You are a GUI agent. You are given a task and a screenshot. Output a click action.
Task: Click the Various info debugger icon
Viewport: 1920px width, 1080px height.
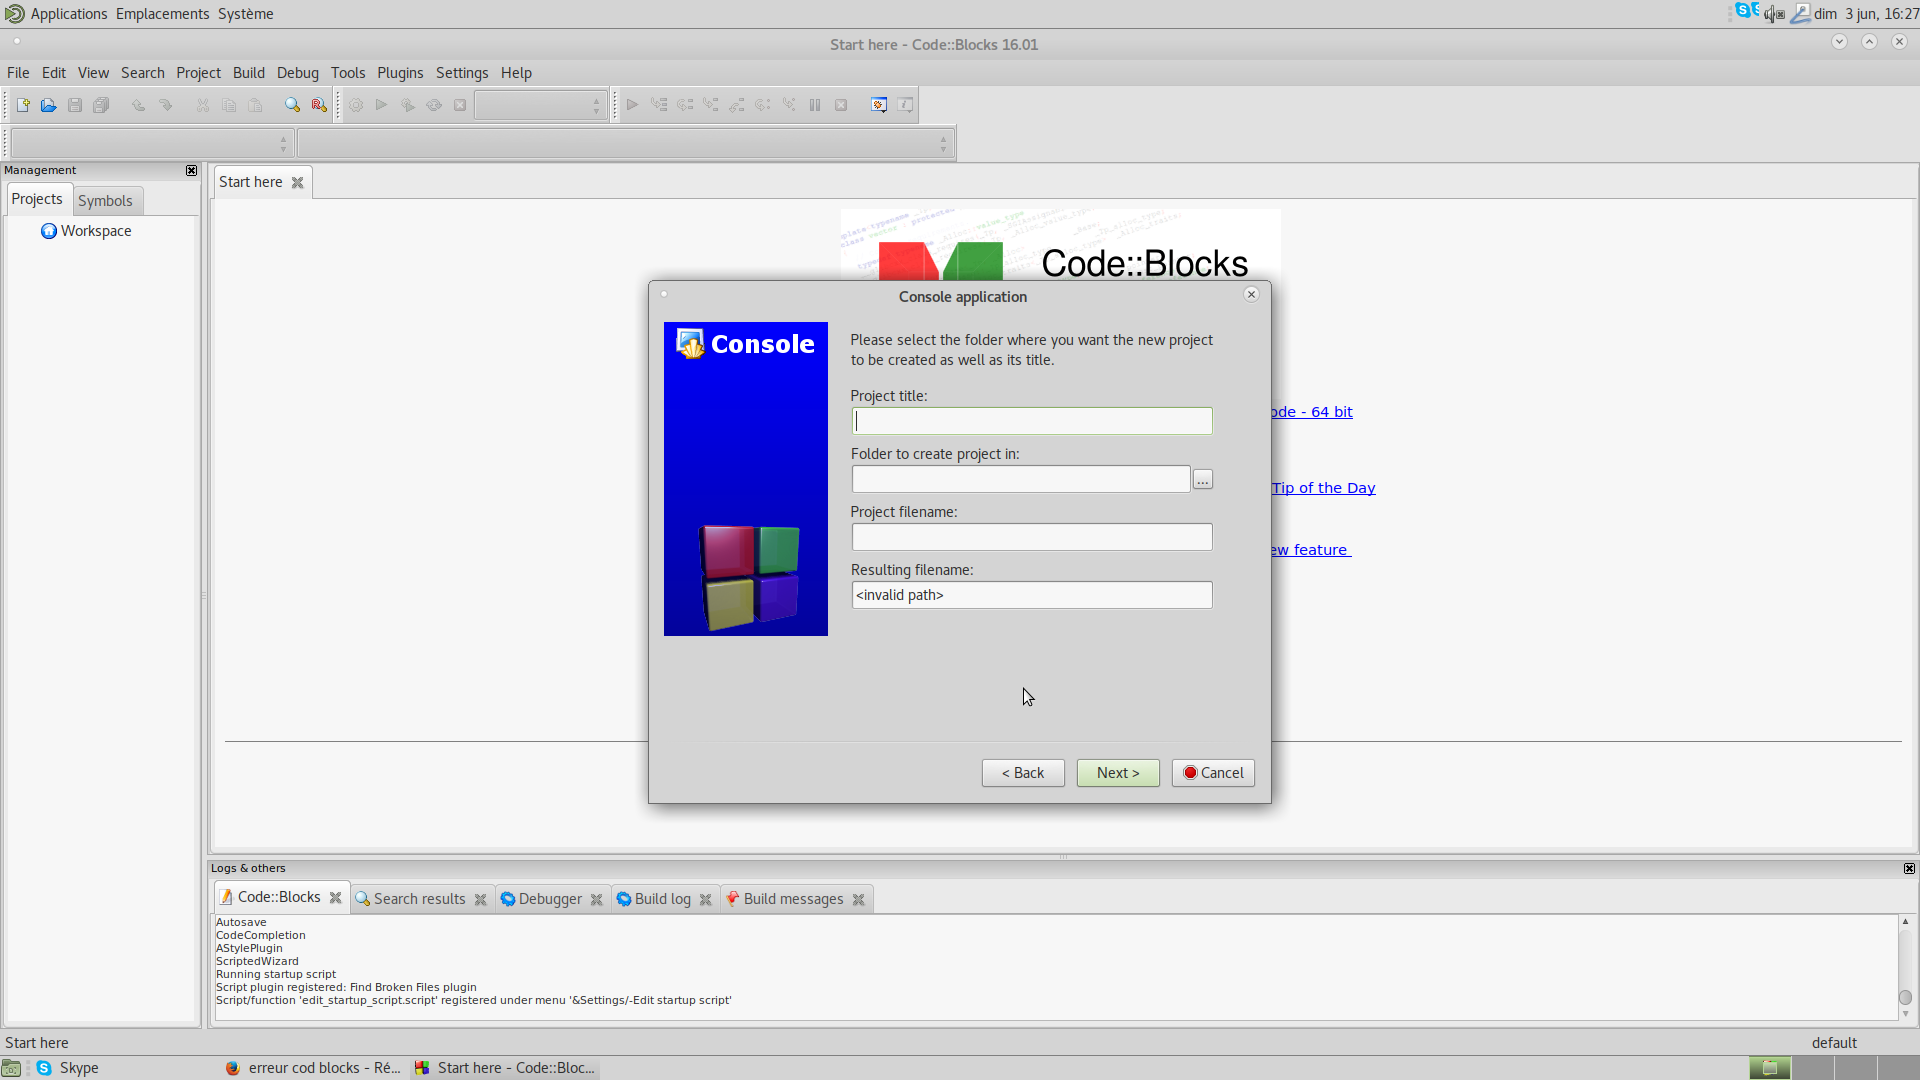pyautogui.click(x=905, y=105)
